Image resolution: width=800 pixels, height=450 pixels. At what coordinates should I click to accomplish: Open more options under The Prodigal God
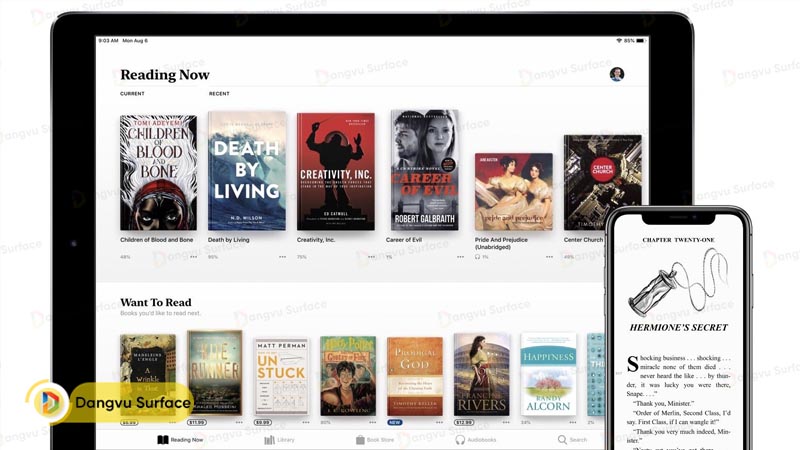click(x=439, y=422)
